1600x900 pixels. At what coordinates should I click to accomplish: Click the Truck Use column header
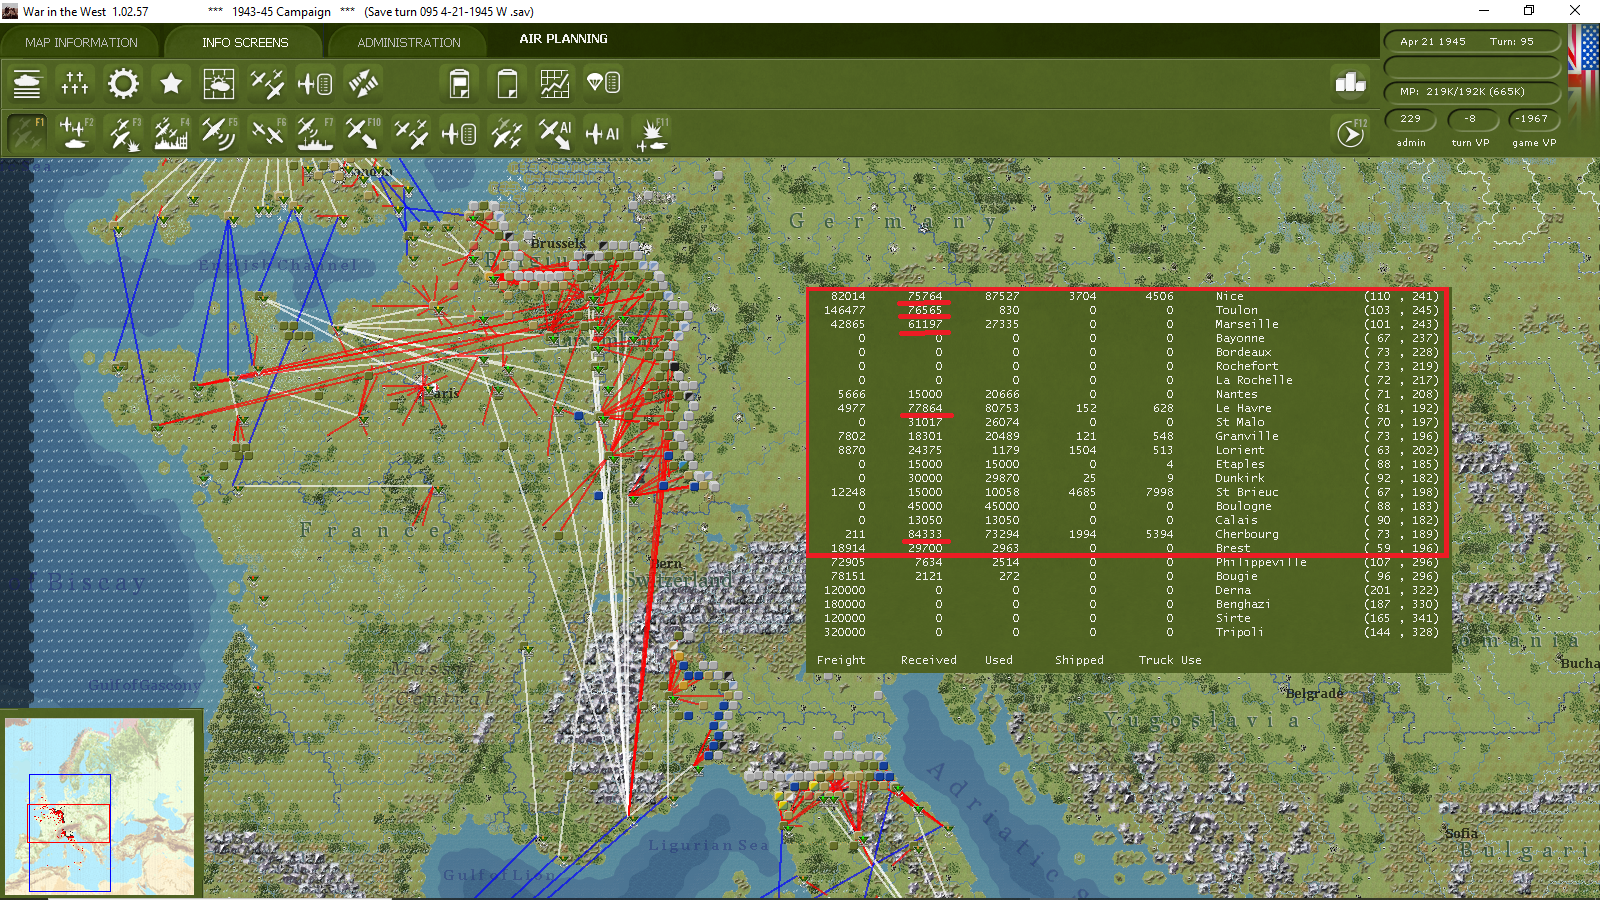1170,660
